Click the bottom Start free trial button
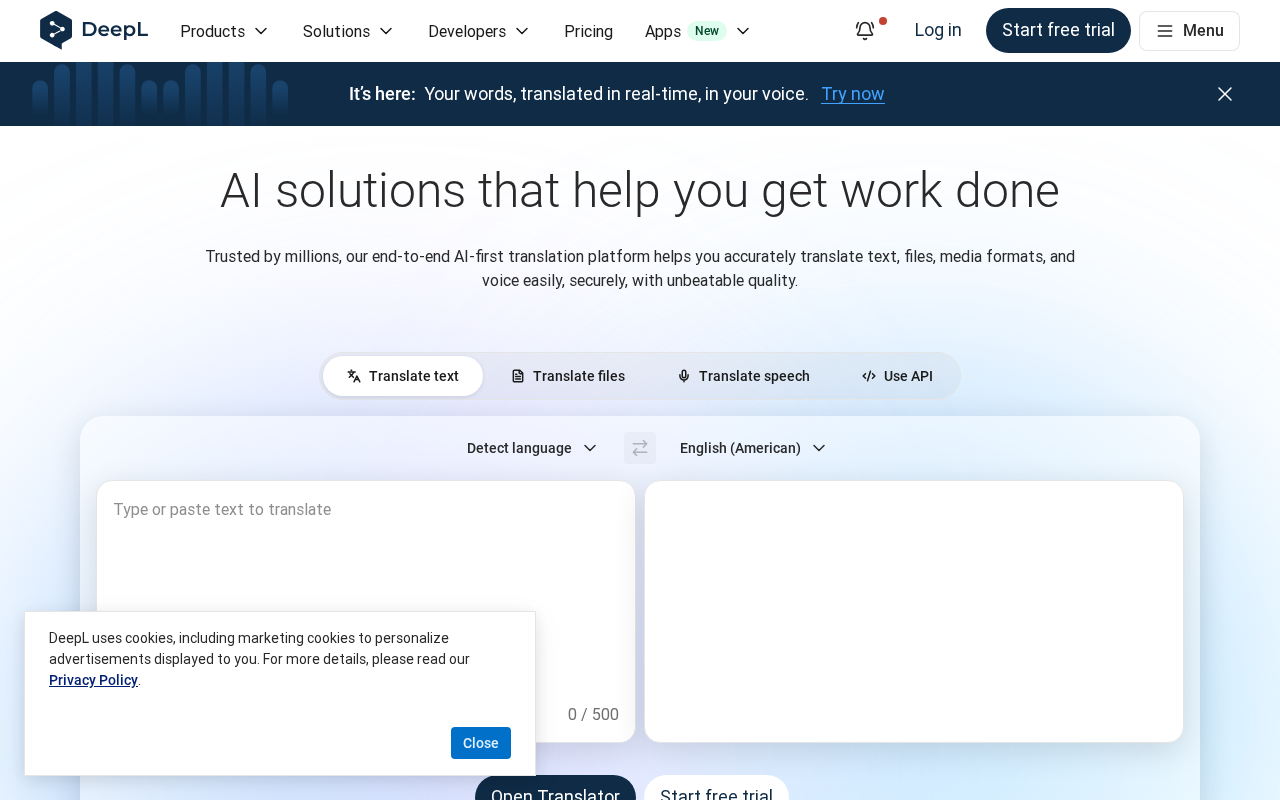 [x=716, y=789]
